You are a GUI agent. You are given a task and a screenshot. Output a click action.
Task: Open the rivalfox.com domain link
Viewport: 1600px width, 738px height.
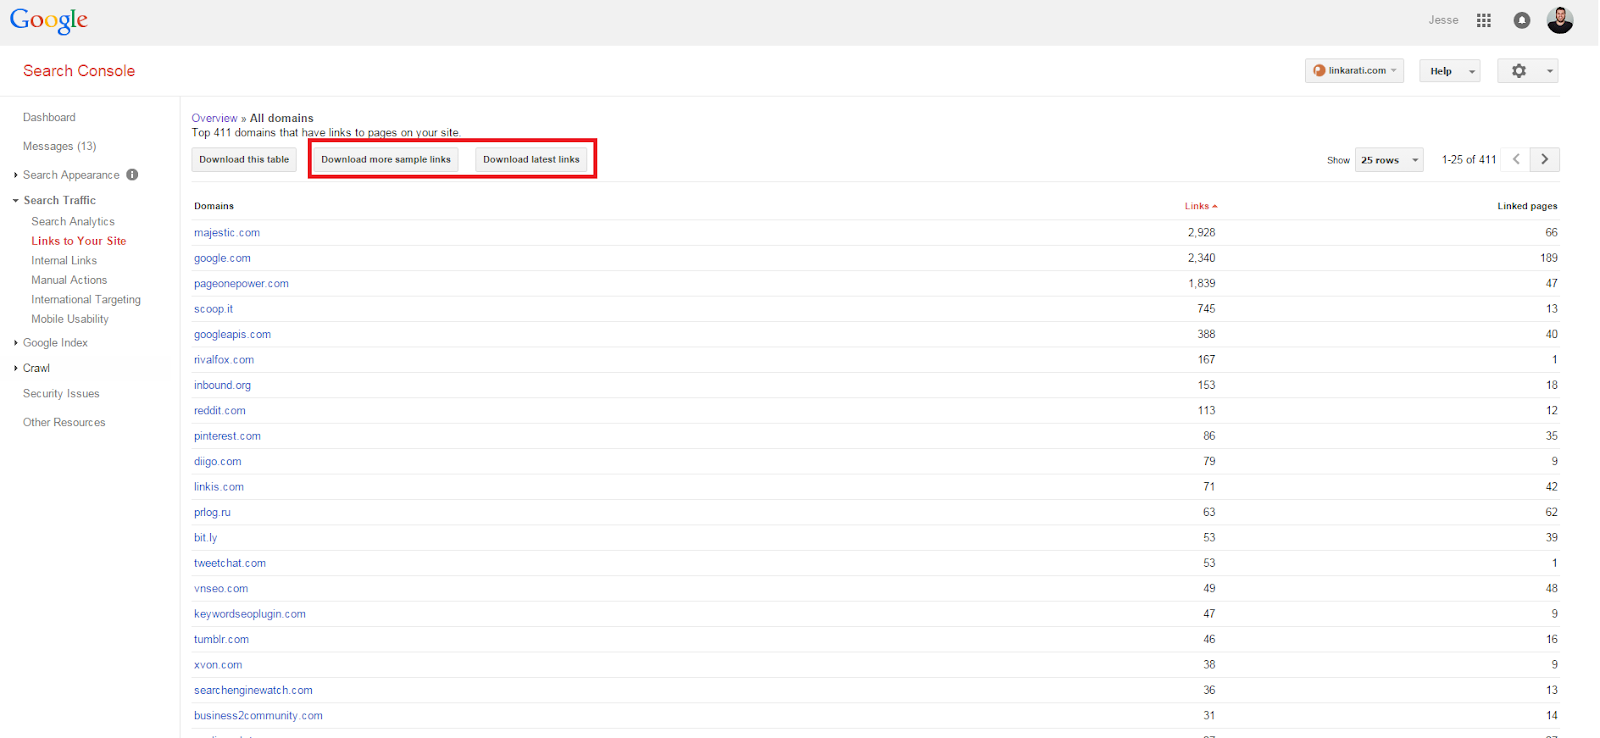point(224,360)
